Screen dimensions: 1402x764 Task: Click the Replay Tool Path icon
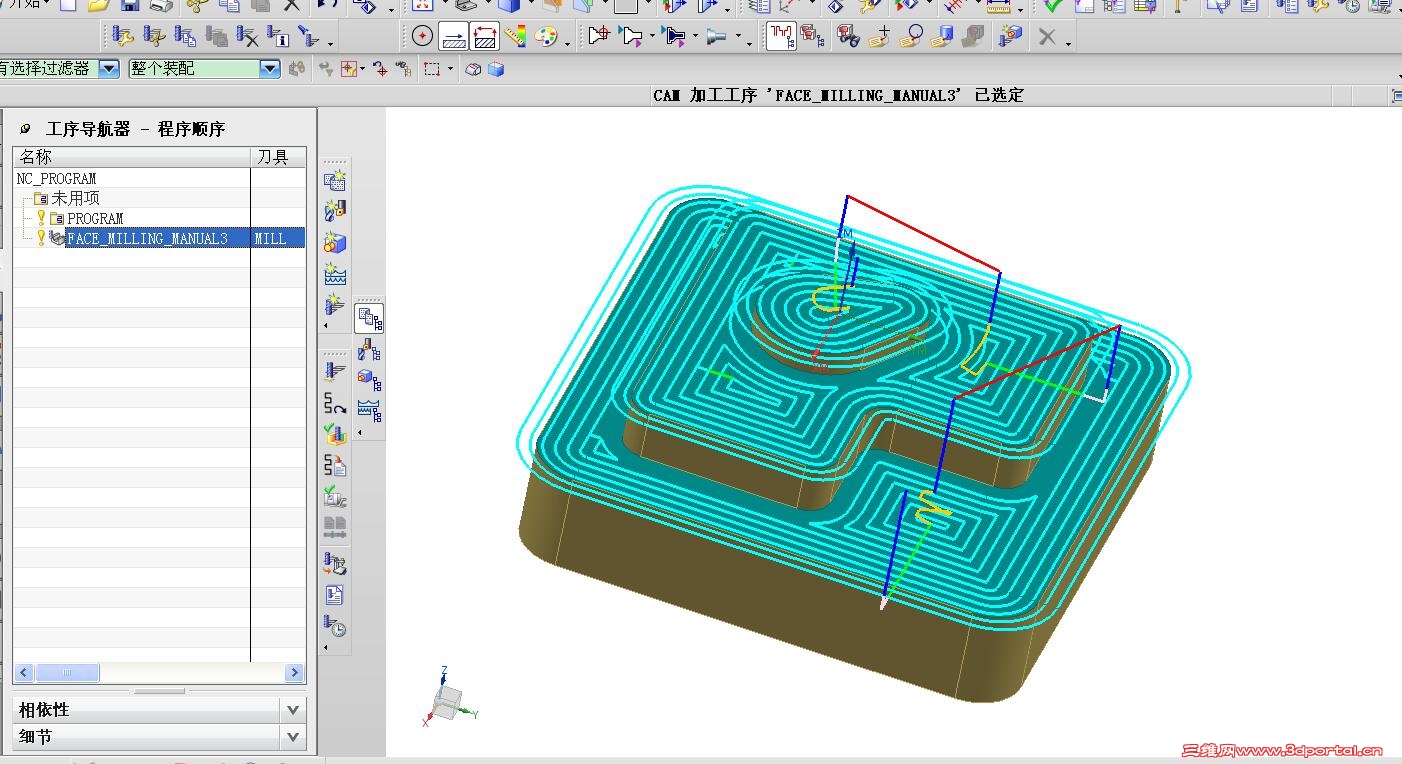point(334,403)
